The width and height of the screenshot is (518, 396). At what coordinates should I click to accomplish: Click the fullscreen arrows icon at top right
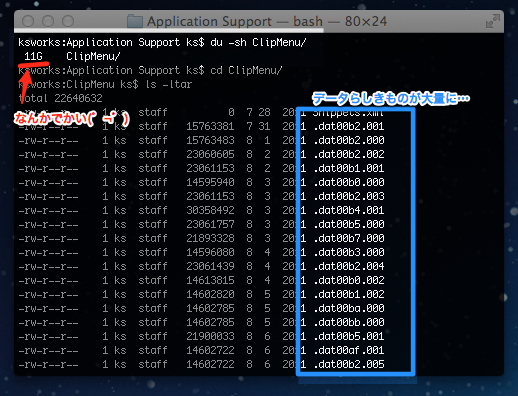493,21
